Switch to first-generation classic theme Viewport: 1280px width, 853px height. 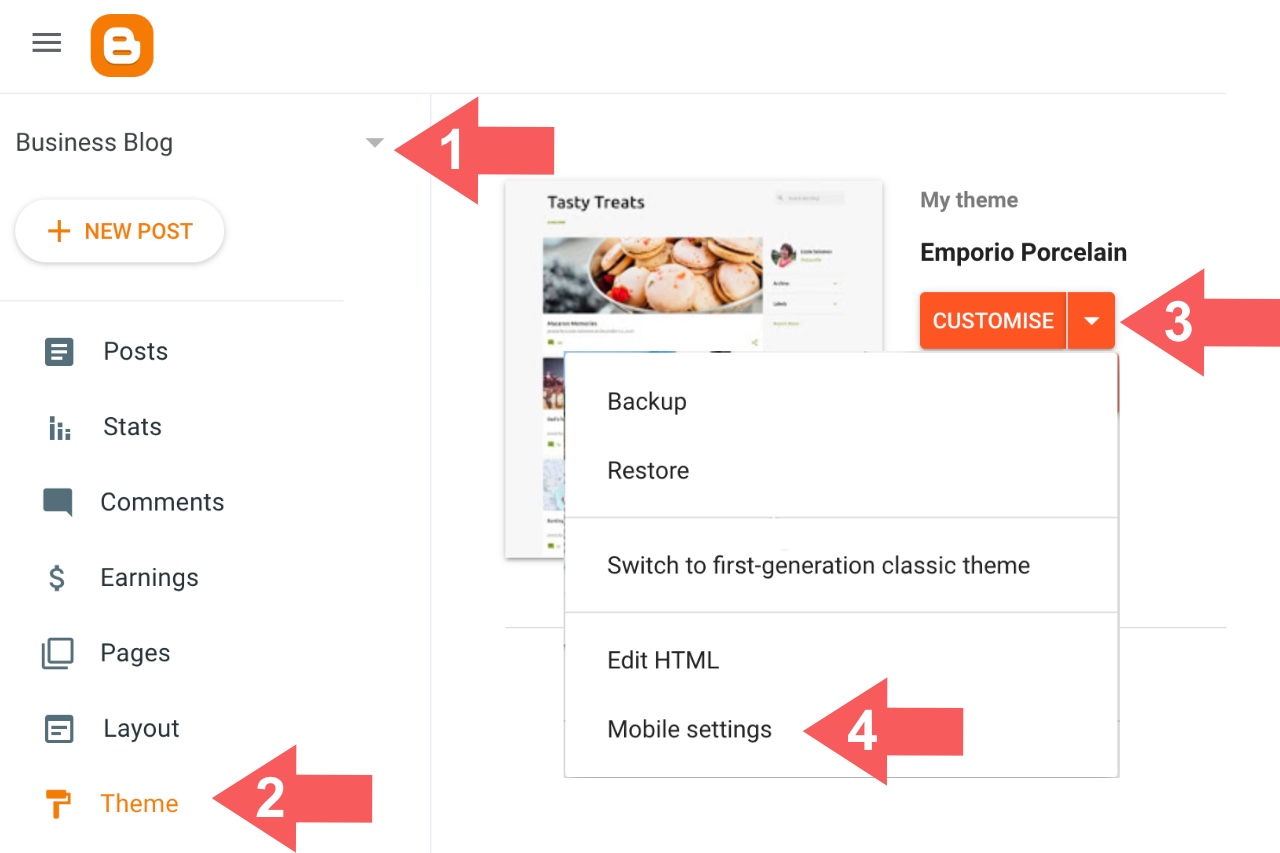point(818,566)
